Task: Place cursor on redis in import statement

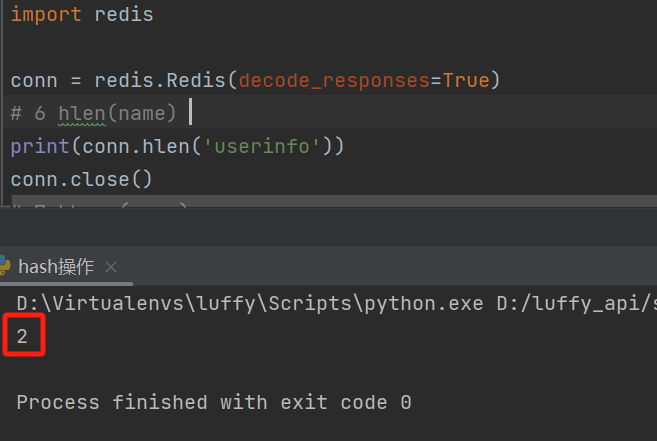Action: pyautogui.click(x=124, y=16)
